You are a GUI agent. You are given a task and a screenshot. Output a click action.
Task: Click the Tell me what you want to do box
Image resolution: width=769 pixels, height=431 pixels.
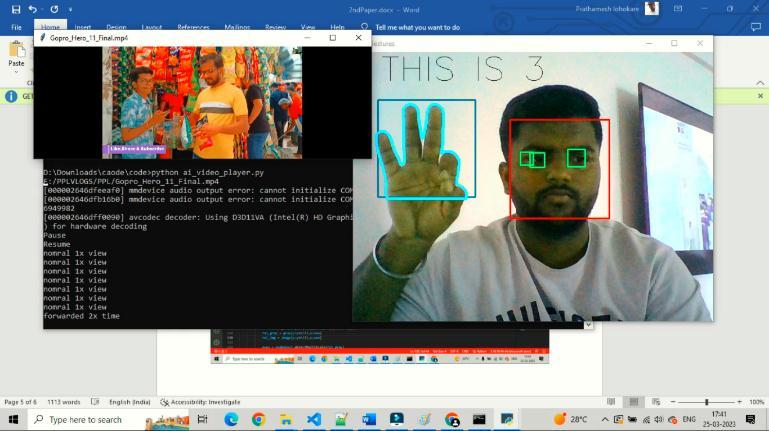(417, 27)
